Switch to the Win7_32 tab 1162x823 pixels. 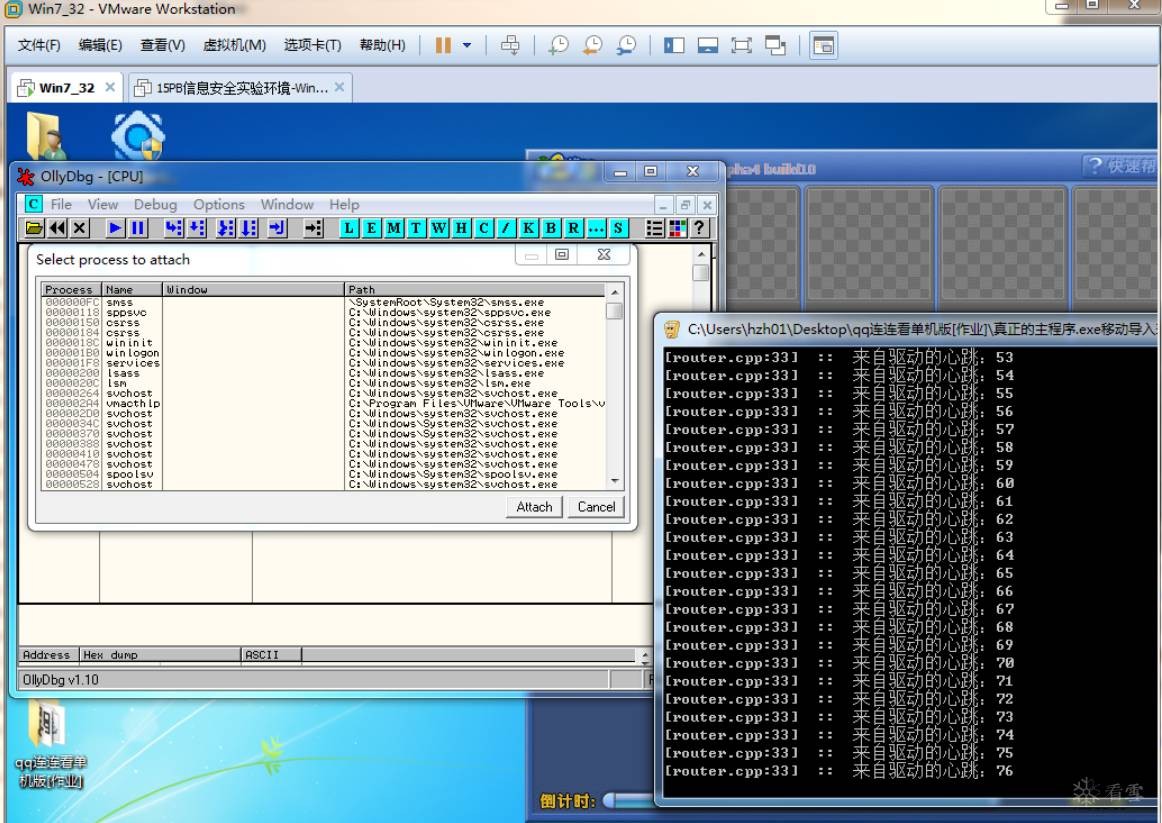(65, 87)
